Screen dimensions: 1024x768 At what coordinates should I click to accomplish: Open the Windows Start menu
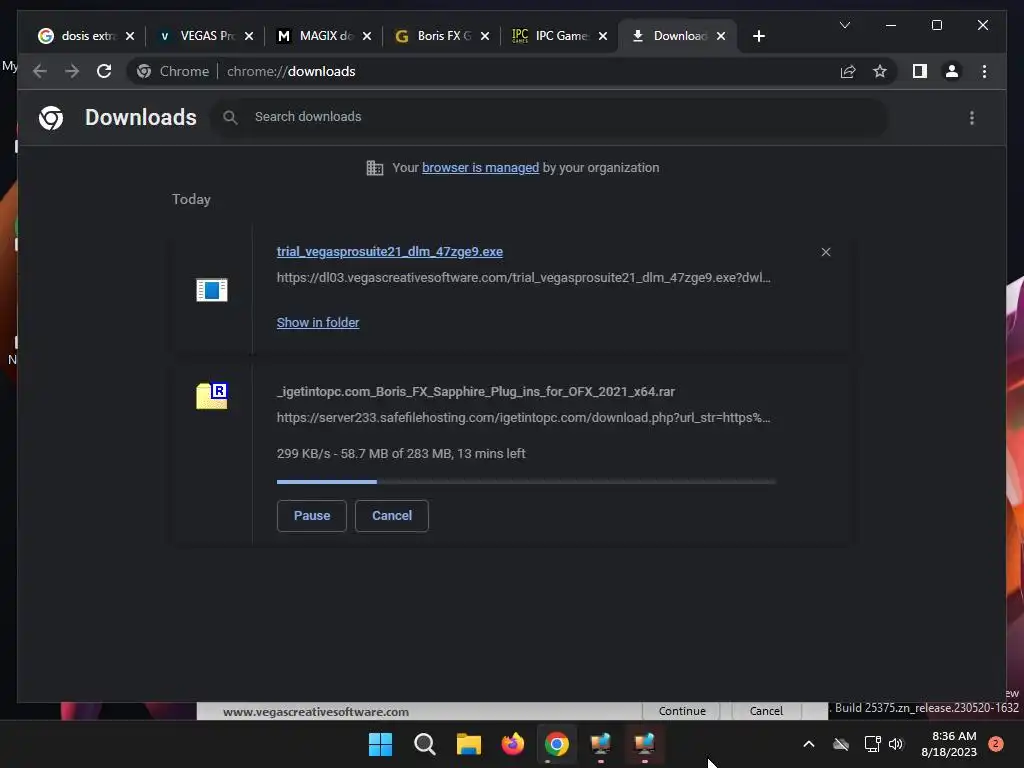[380, 744]
